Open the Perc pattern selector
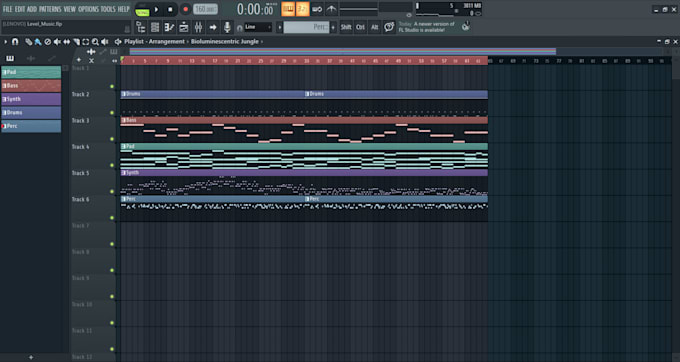The image size is (680, 362). (306, 27)
